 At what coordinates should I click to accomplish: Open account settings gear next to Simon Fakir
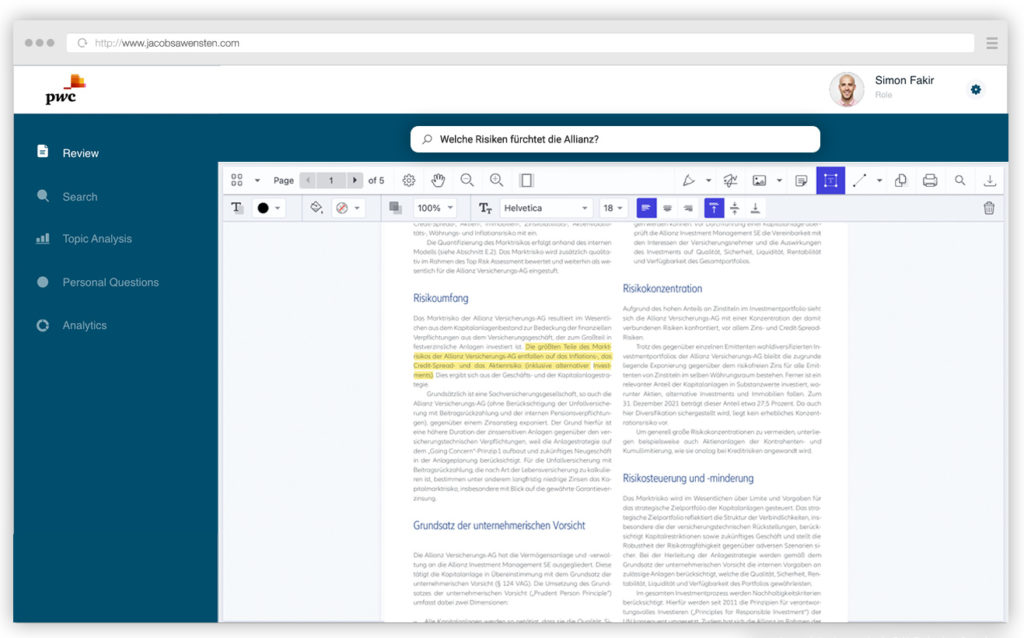976,89
